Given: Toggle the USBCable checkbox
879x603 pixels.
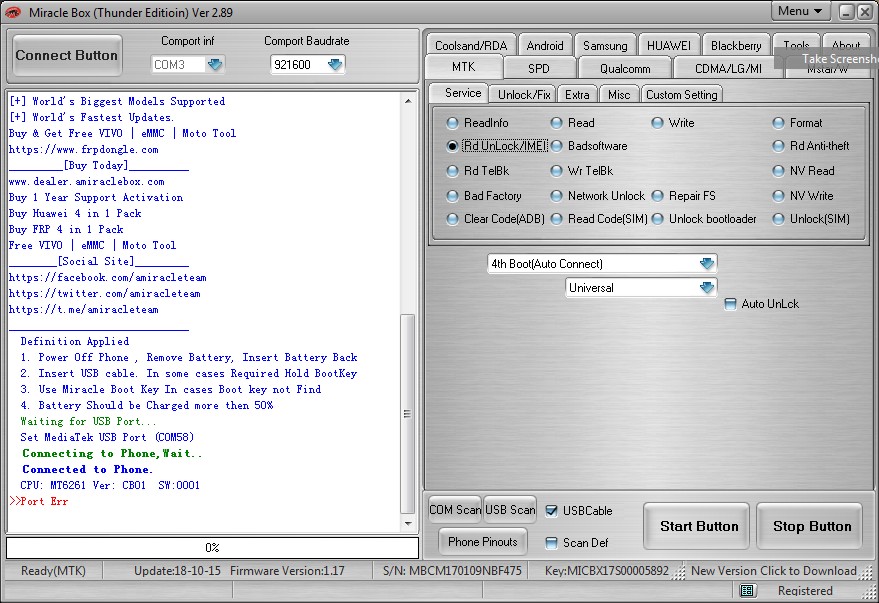Looking at the screenshot, I should pyautogui.click(x=552, y=511).
